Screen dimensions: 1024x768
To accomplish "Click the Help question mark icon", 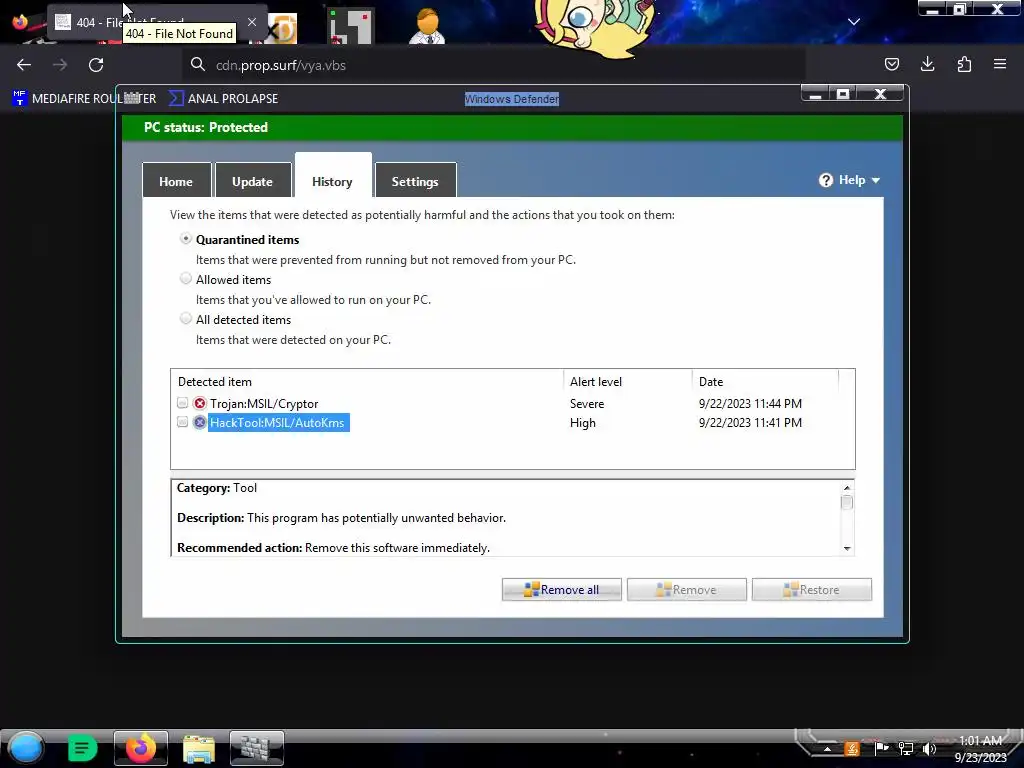I will tap(826, 180).
